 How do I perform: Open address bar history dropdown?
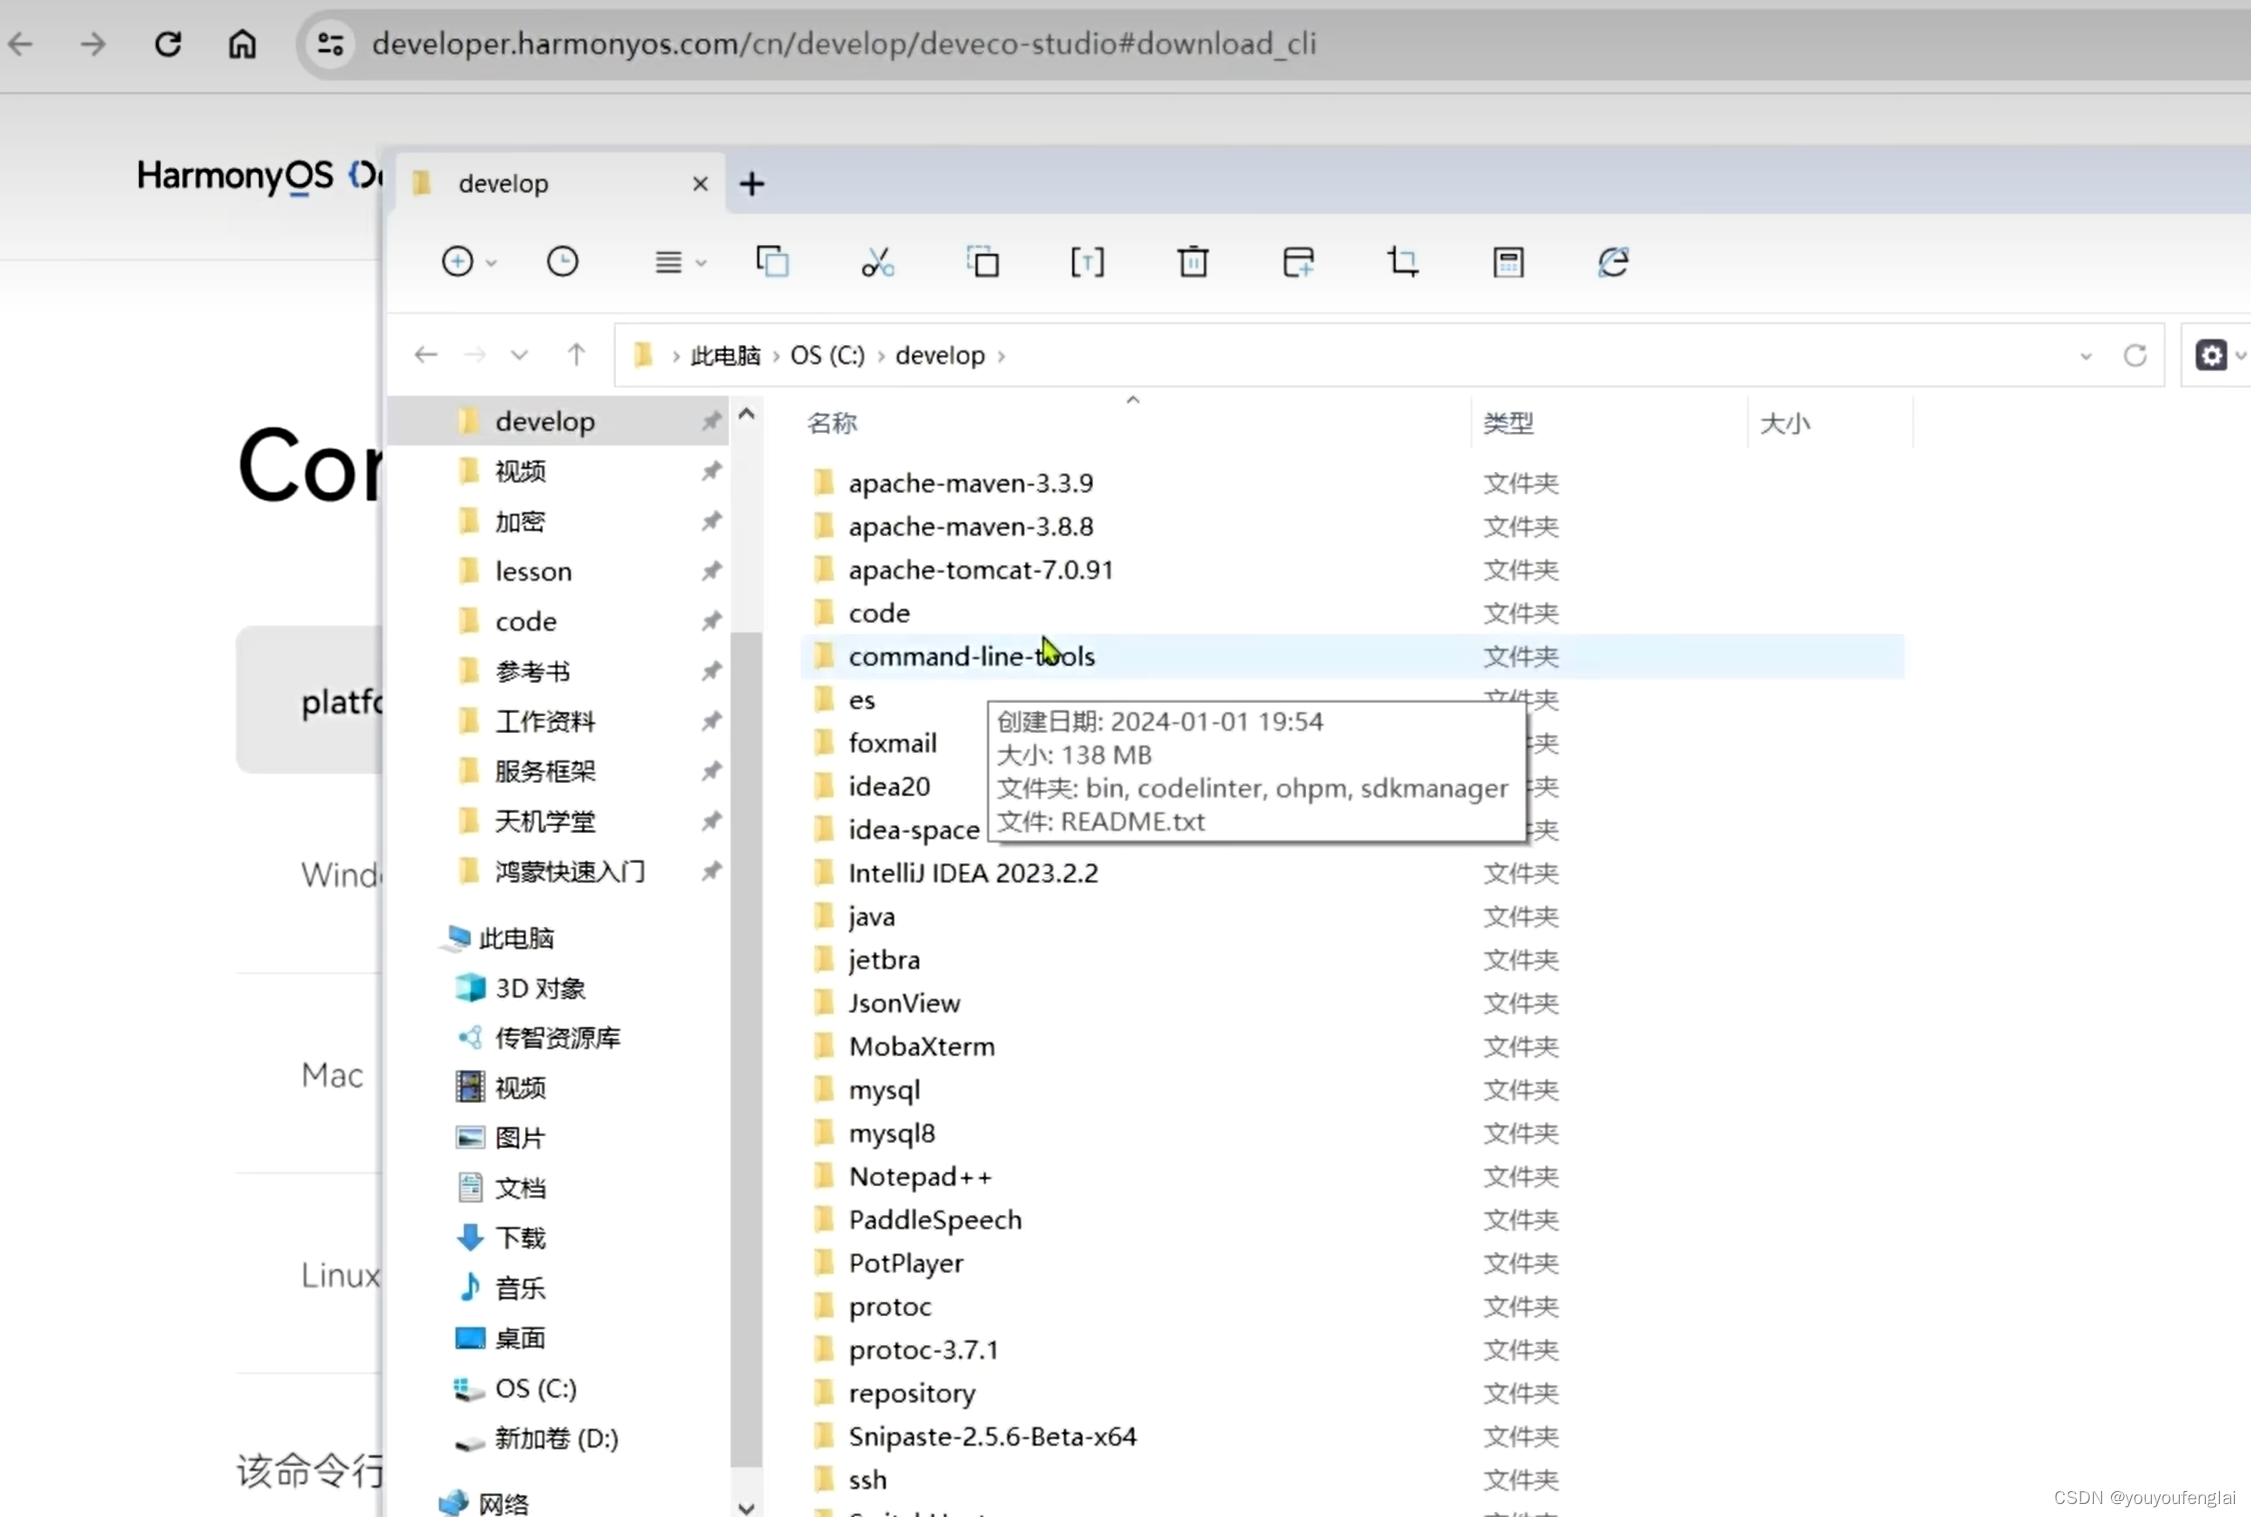2086,356
